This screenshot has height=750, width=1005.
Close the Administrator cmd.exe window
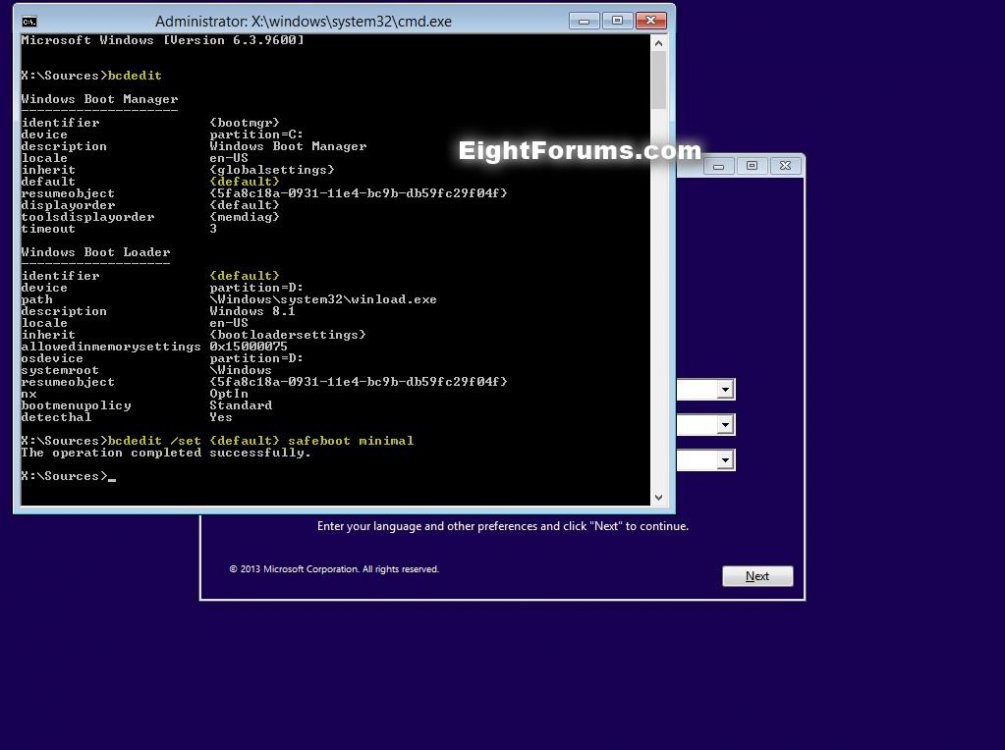click(x=651, y=20)
